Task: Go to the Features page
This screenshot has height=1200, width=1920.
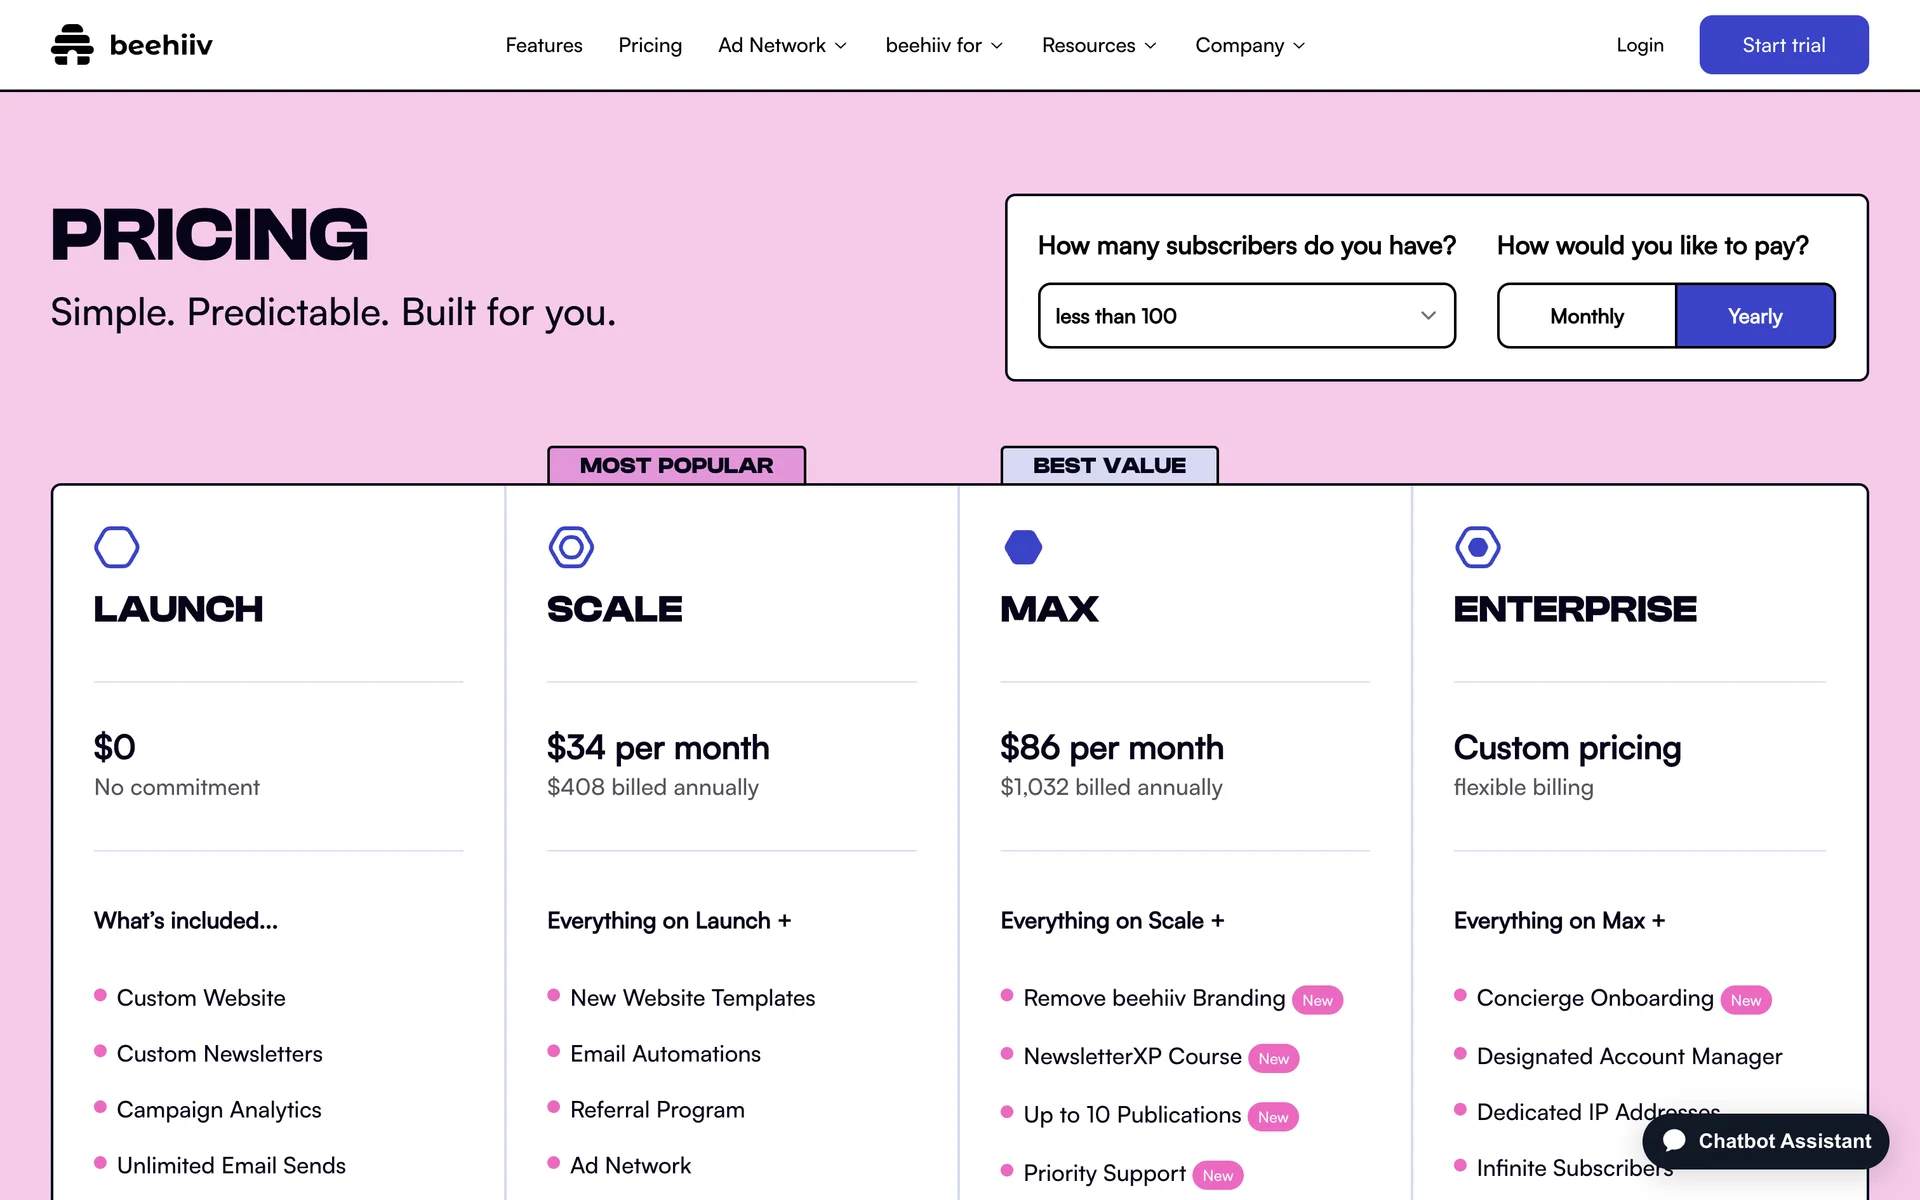Action: tap(544, 45)
